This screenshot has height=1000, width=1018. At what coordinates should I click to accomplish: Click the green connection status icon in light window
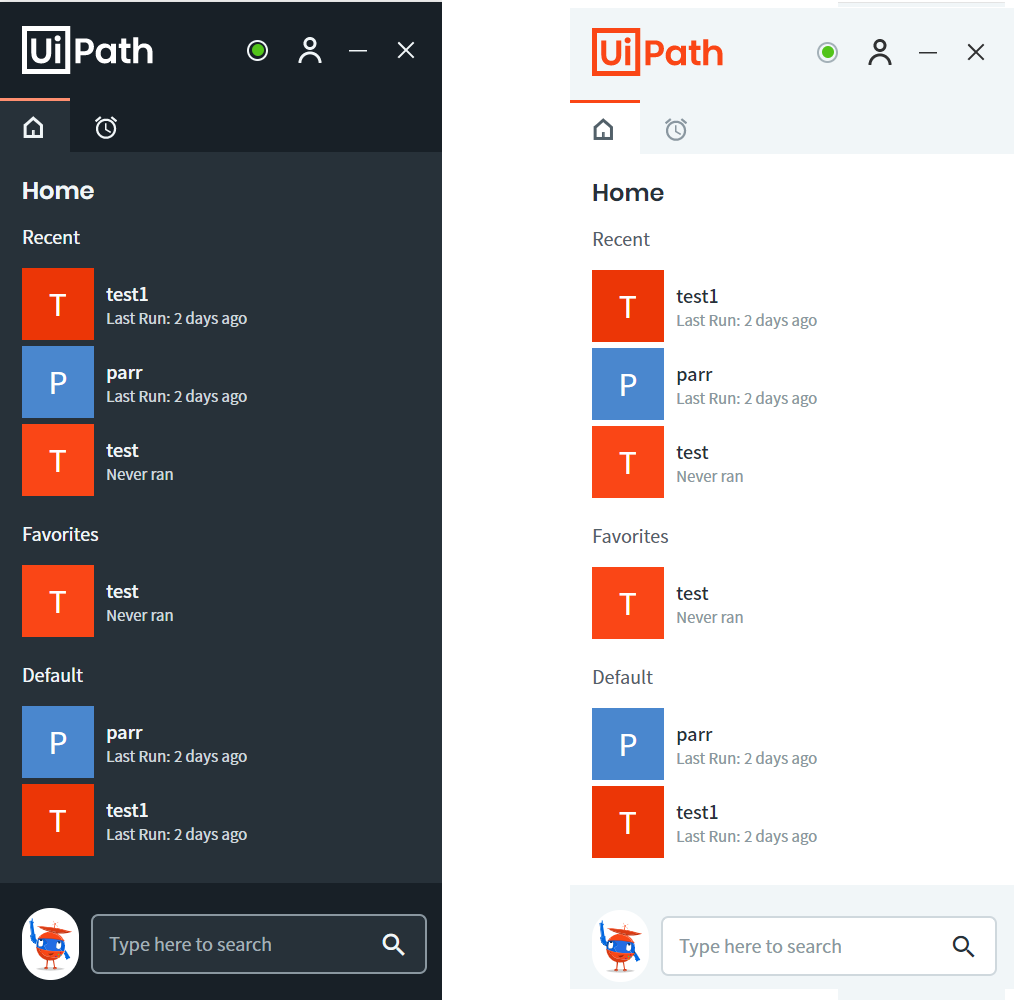click(828, 52)
